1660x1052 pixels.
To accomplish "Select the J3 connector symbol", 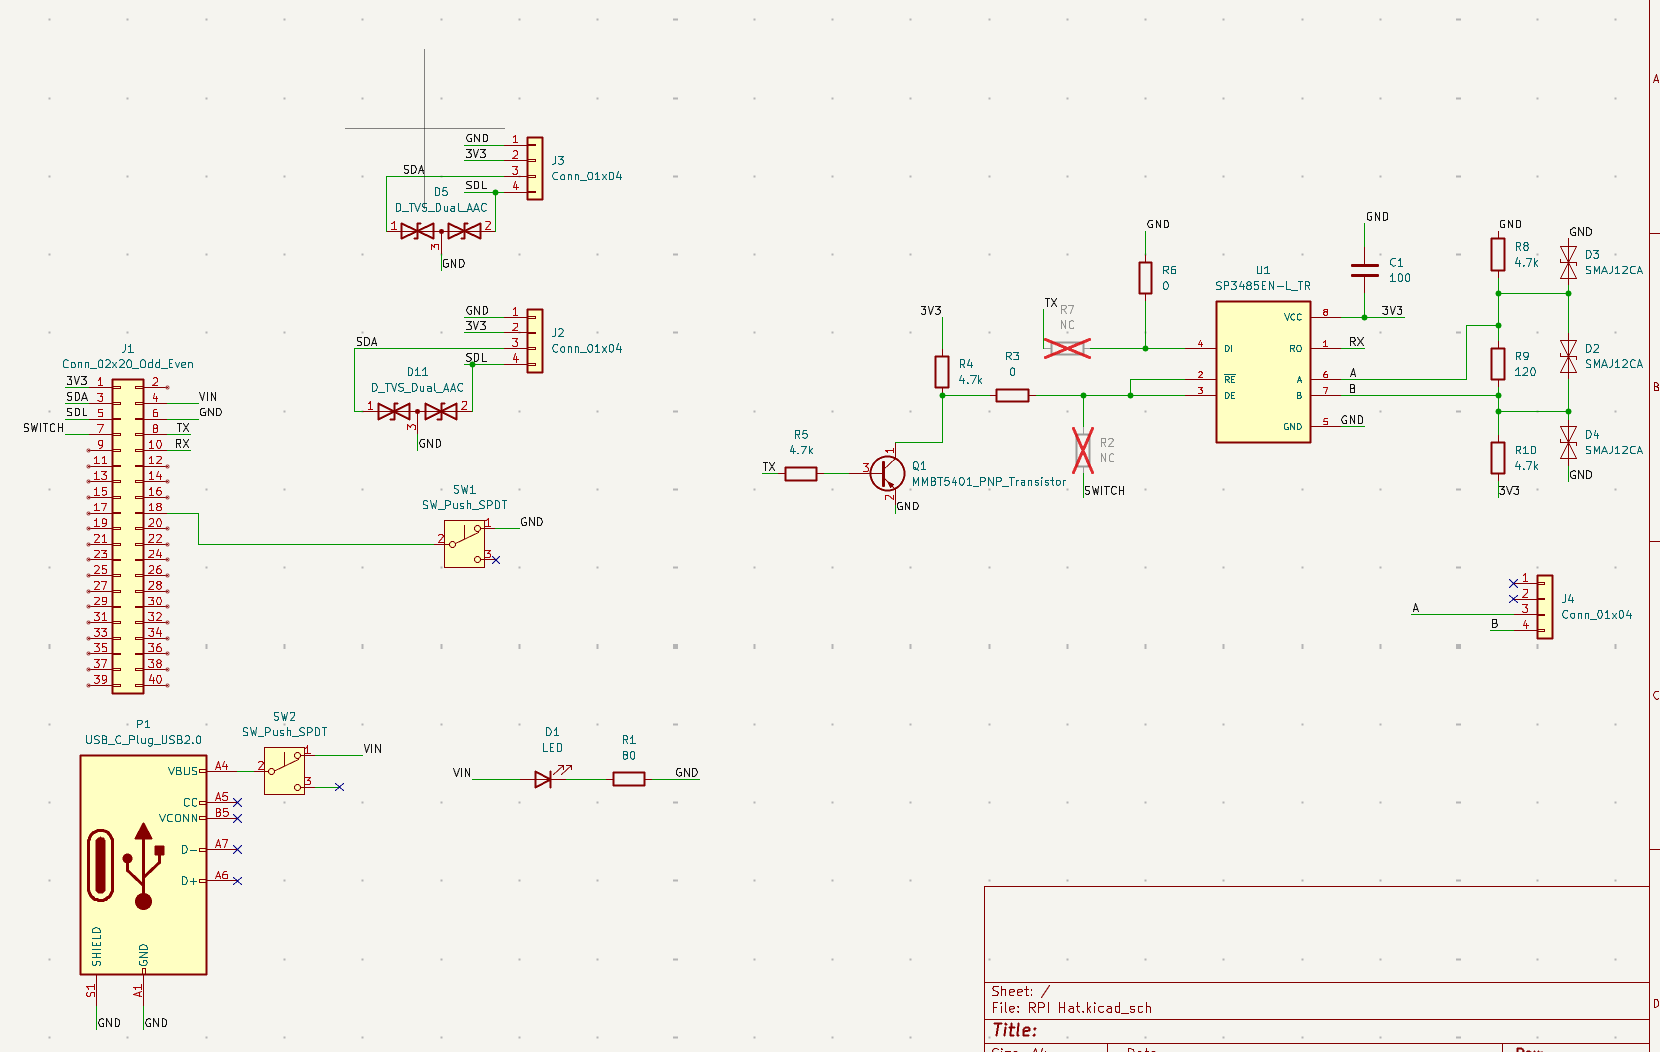I will click(535, 169).
